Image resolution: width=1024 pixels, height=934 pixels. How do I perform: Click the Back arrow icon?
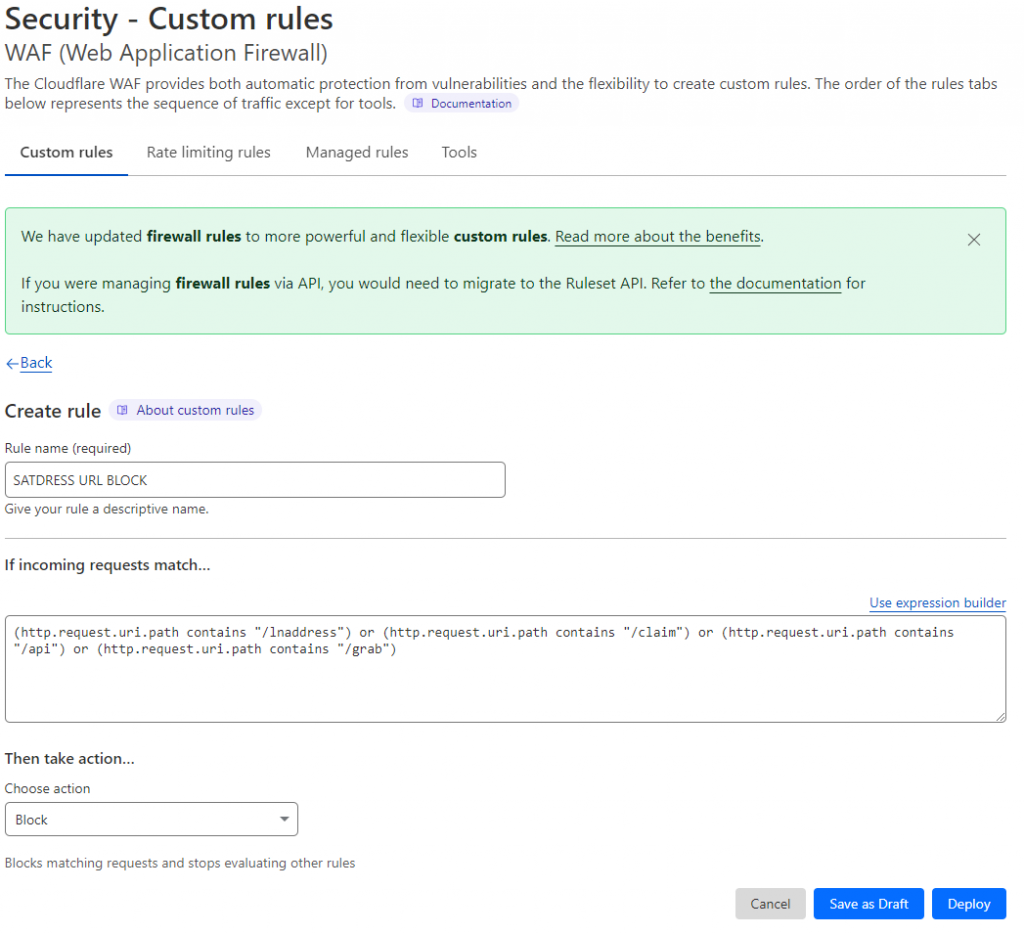(x=12, y=364)
